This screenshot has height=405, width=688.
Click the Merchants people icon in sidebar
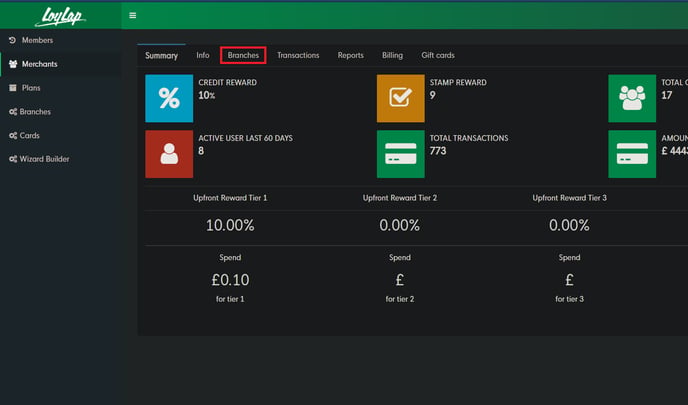tap(13, 64)
